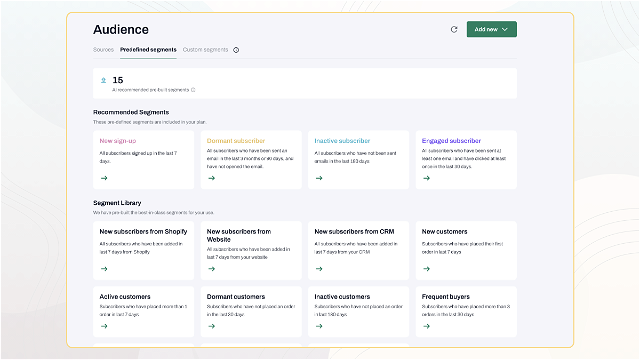Click the arrow under New subscribers from Website

point(211,269)
